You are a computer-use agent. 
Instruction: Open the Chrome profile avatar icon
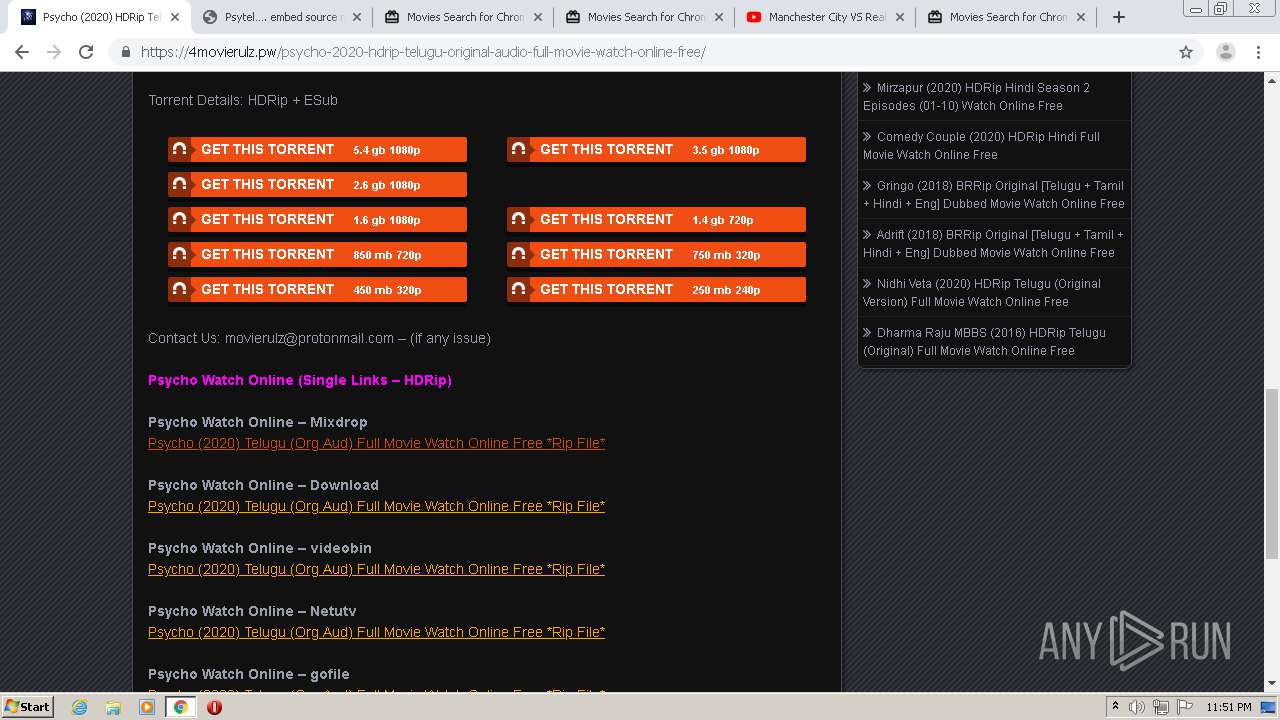(1225, 52)
